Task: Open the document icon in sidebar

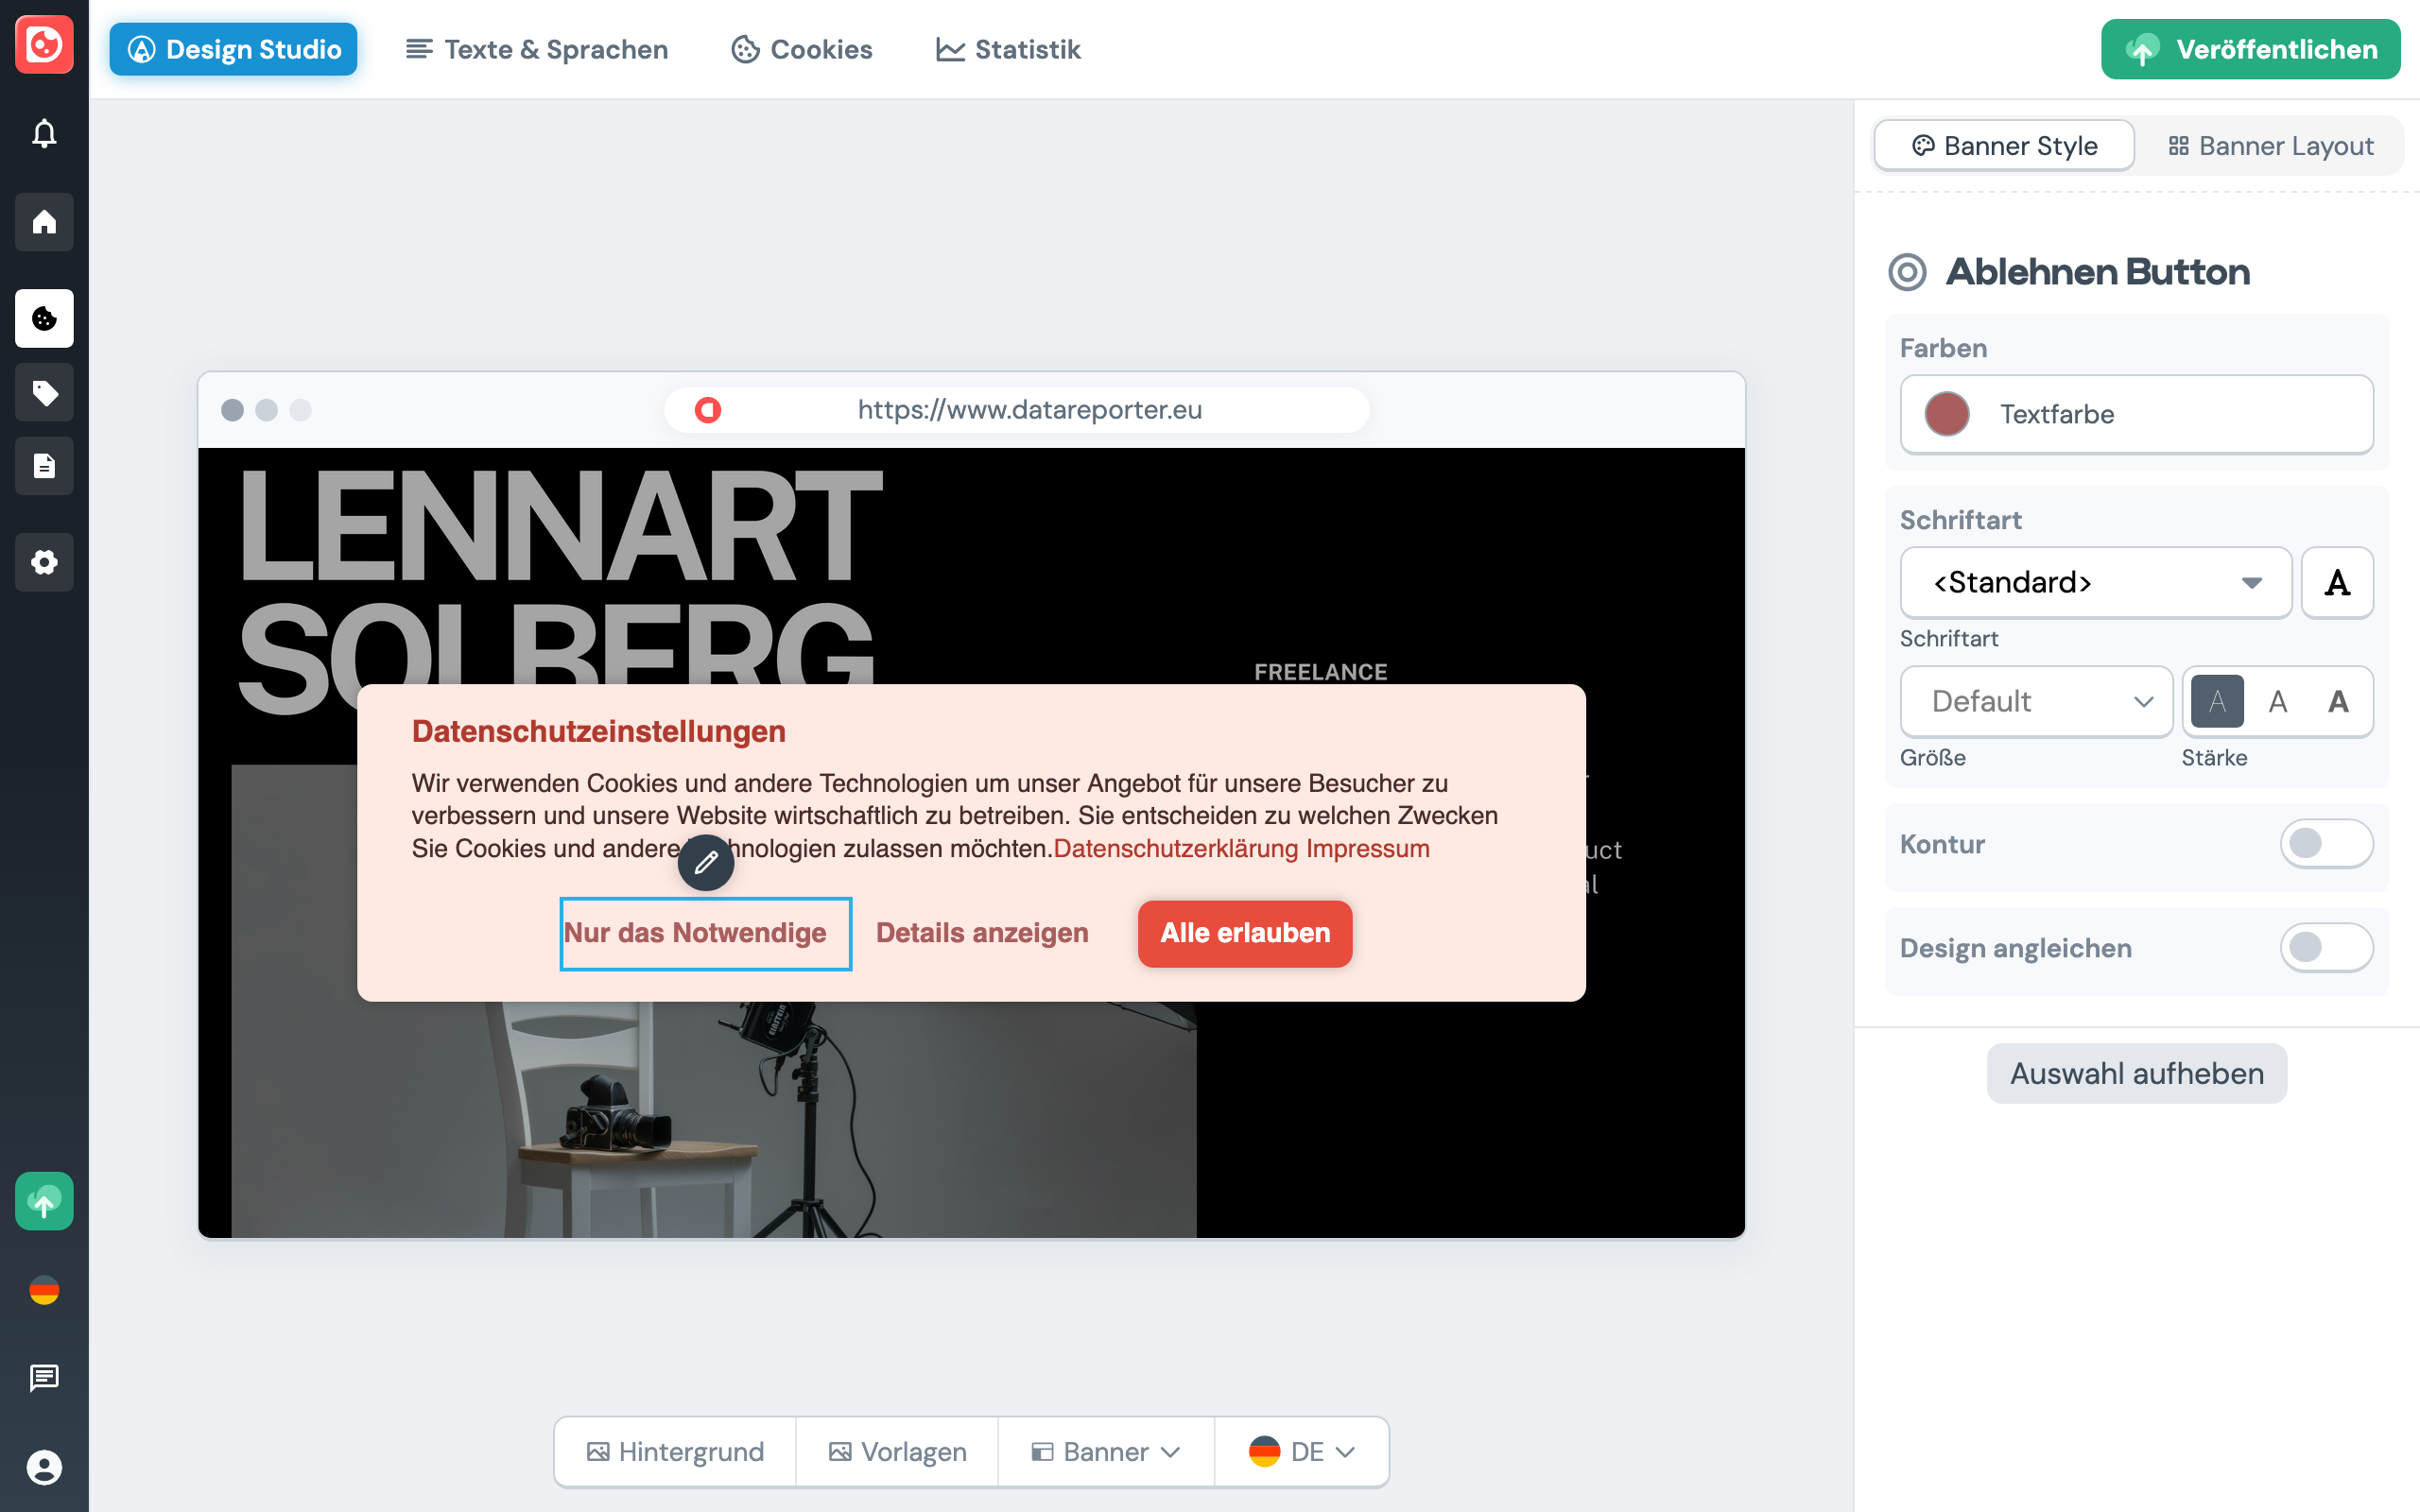Action: click(44, 465)
